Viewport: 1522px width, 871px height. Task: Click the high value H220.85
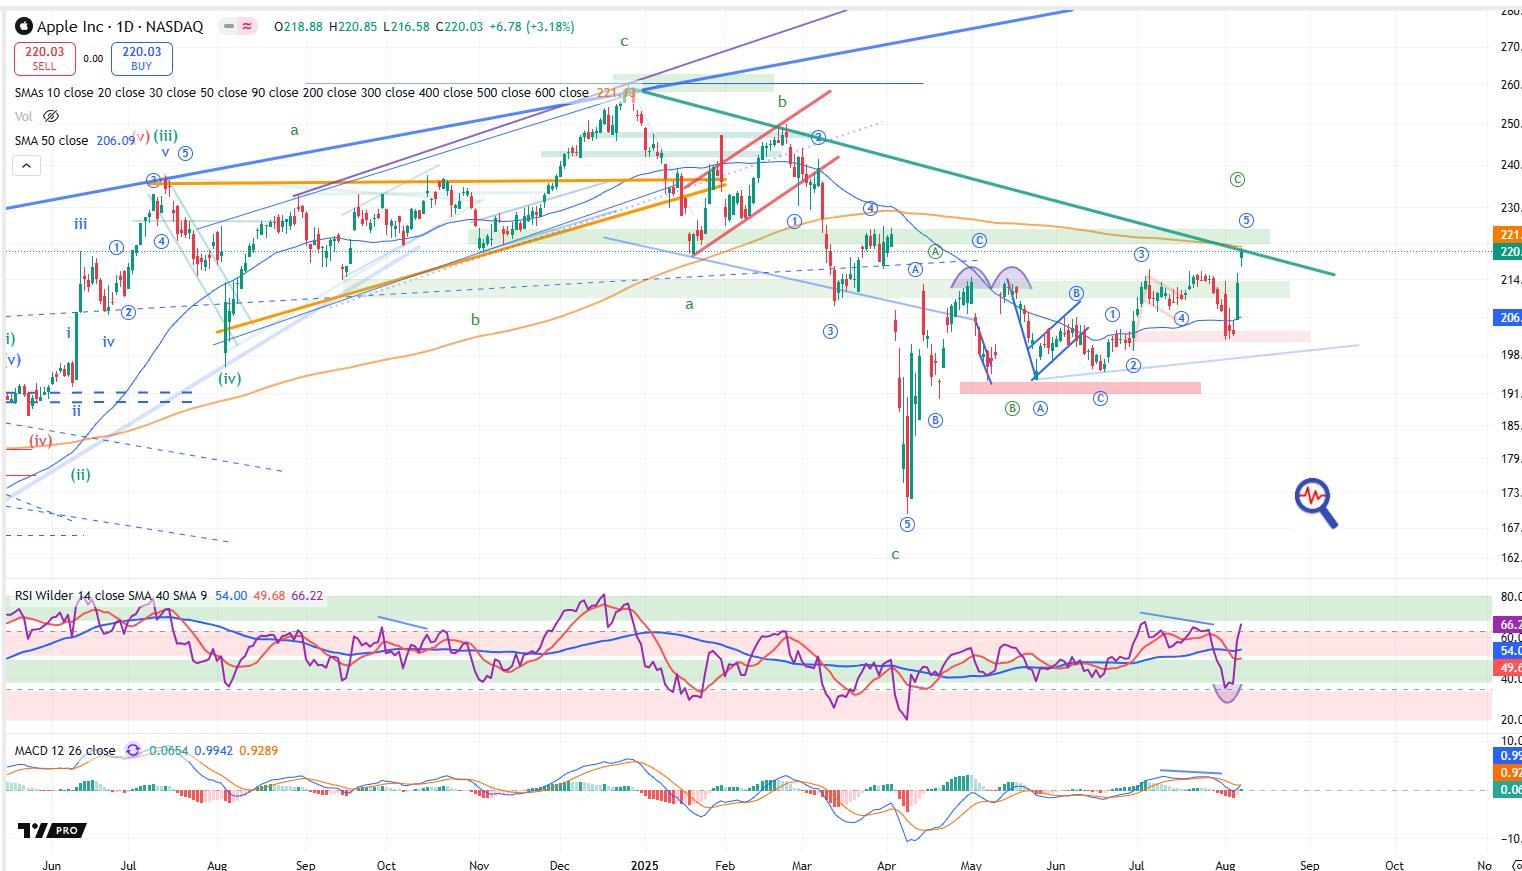[x=352, y=27]
